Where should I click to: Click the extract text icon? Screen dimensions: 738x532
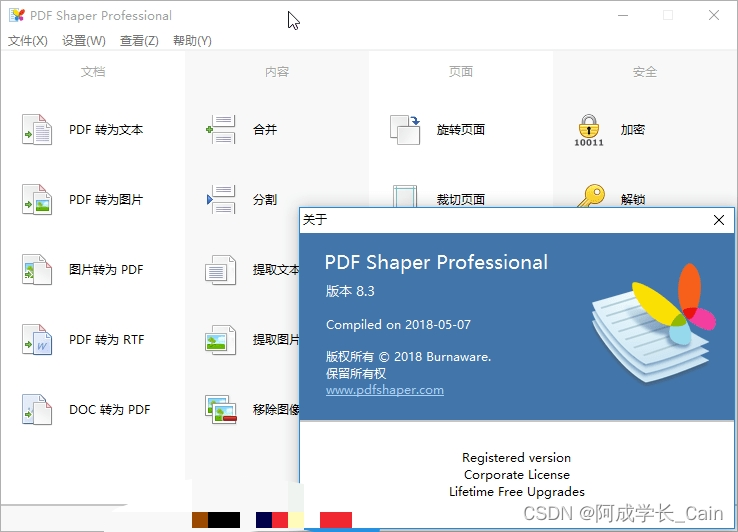coord(221,270)
